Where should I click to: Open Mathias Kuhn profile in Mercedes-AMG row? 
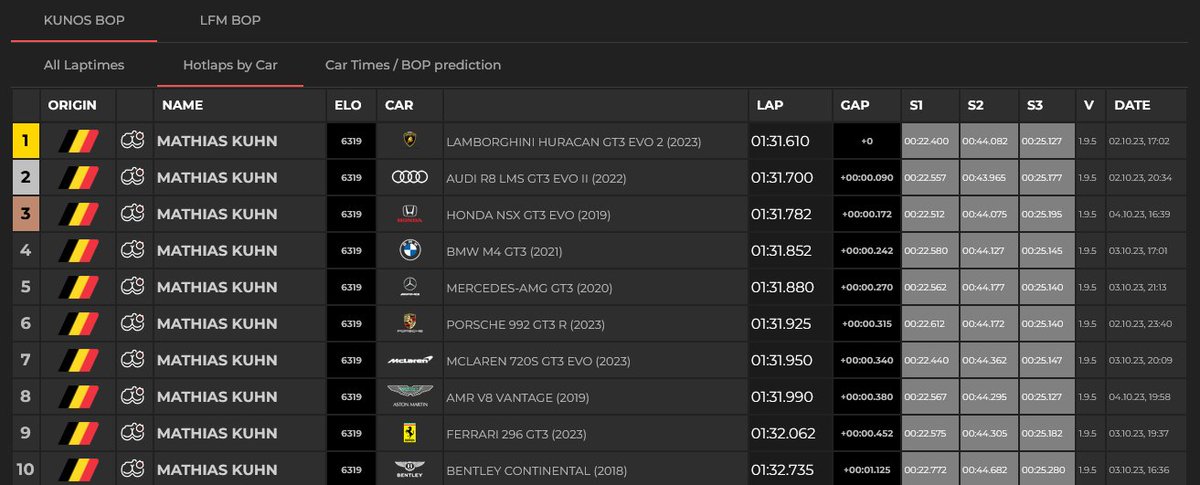coord(217,288)
